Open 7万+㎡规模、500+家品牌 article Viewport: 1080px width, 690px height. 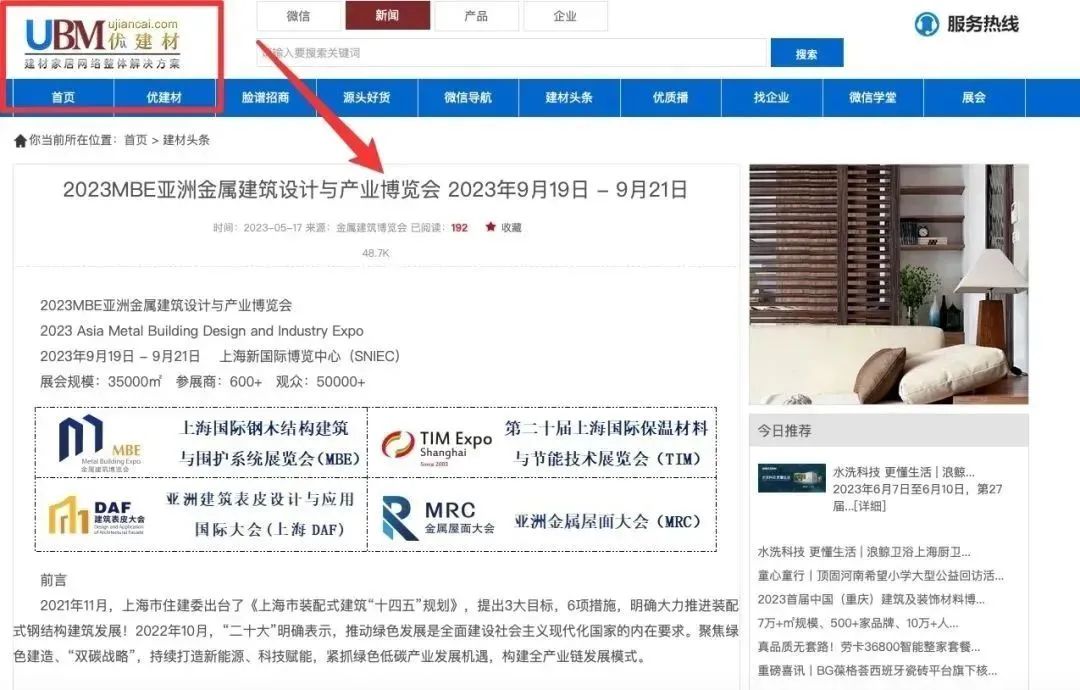click(858, 623)
